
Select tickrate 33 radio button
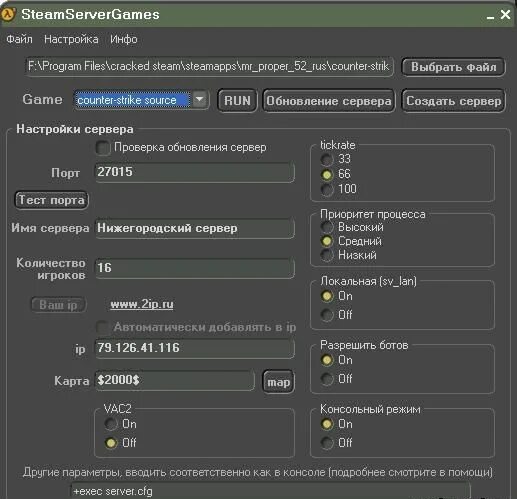327,159
